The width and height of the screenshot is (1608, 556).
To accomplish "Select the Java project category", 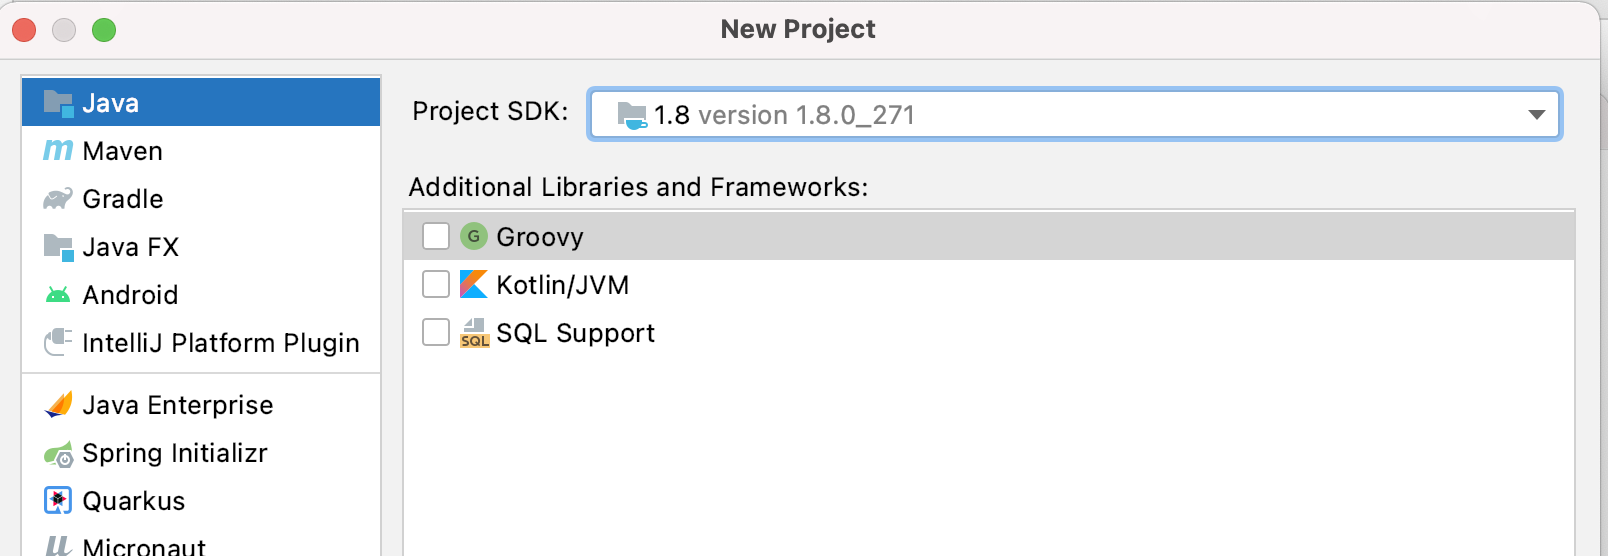I will (x=201, y=102).
